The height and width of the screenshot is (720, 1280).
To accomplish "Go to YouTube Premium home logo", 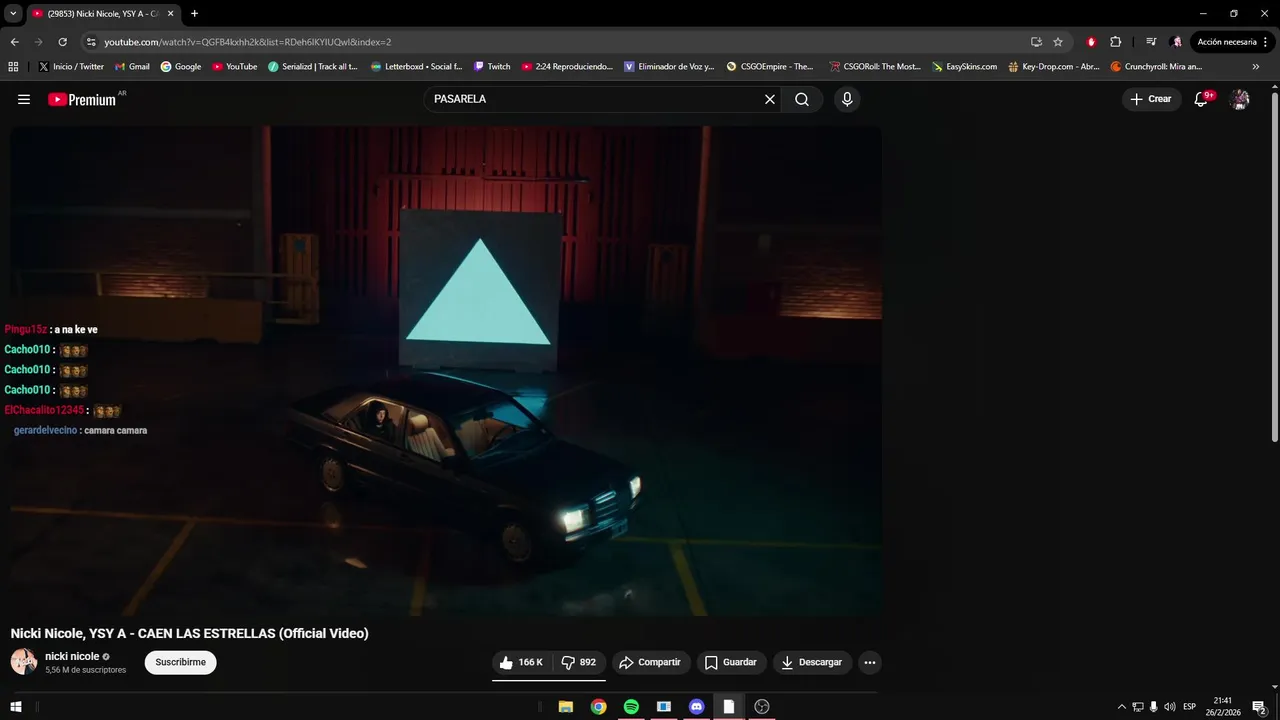I will coord(82,99).
